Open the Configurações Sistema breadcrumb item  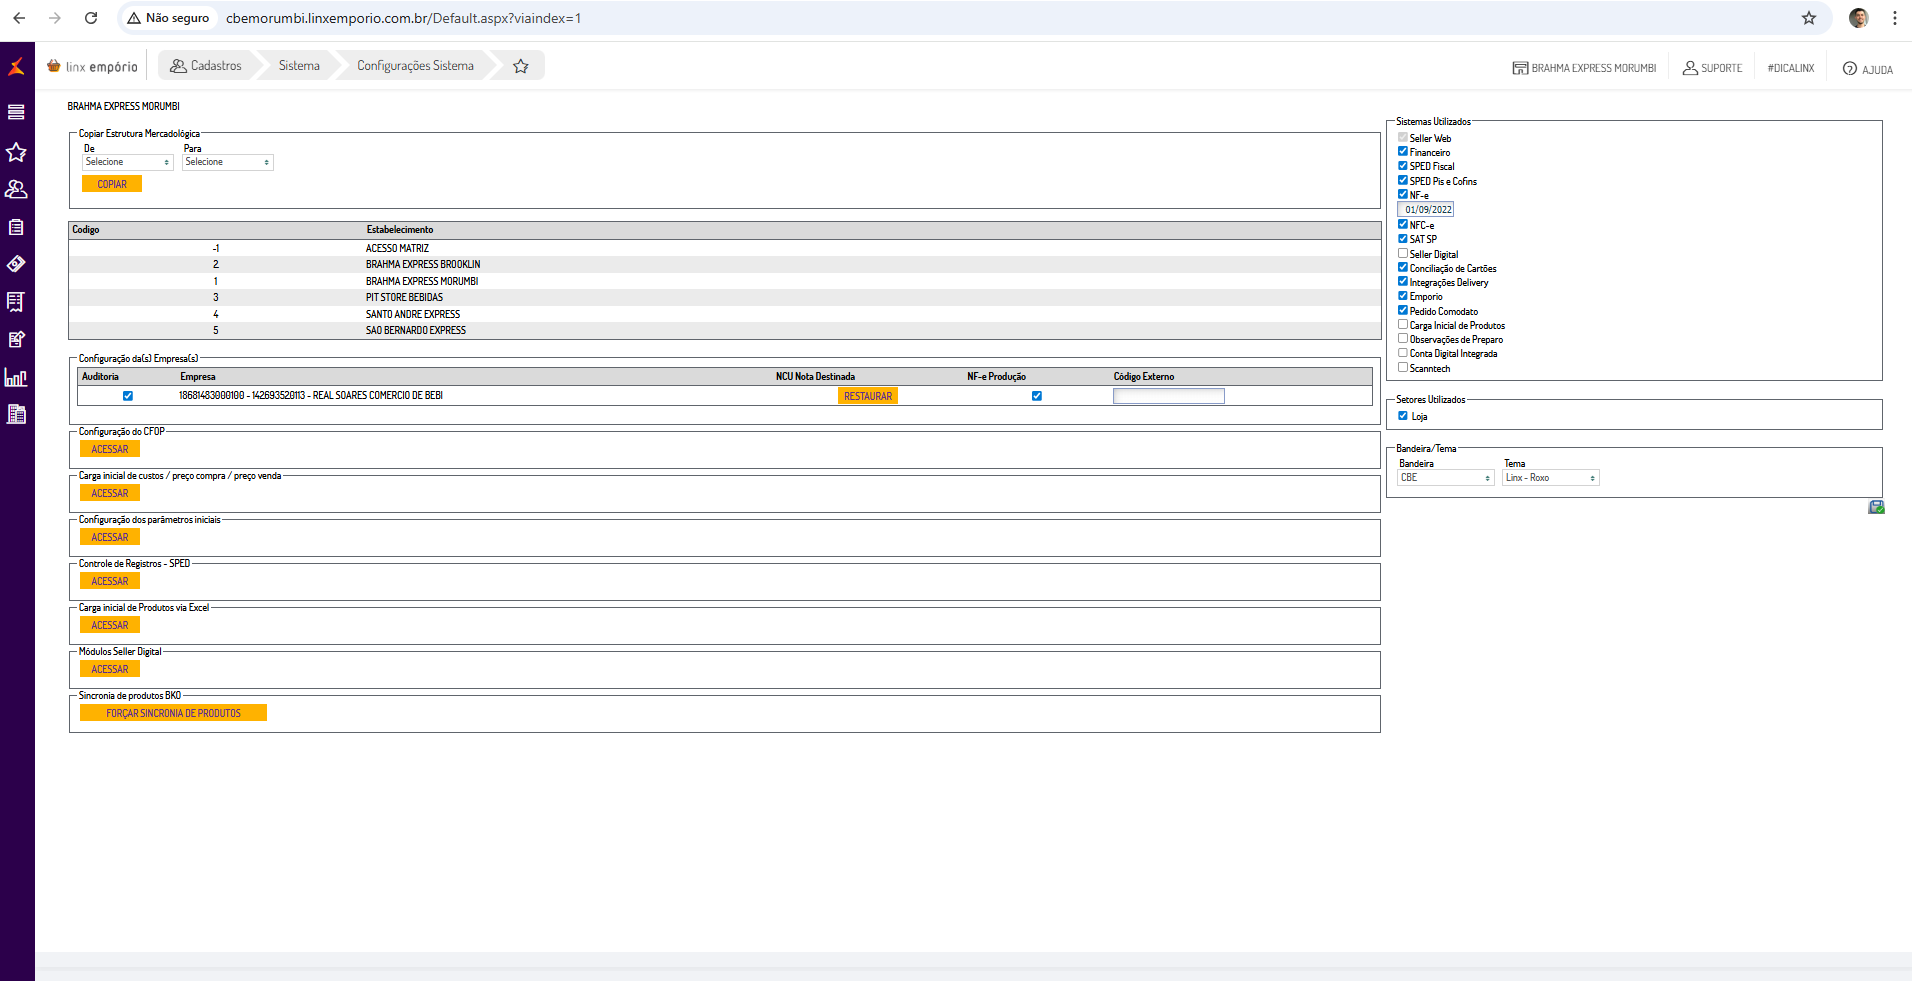(x=415, y=66)
